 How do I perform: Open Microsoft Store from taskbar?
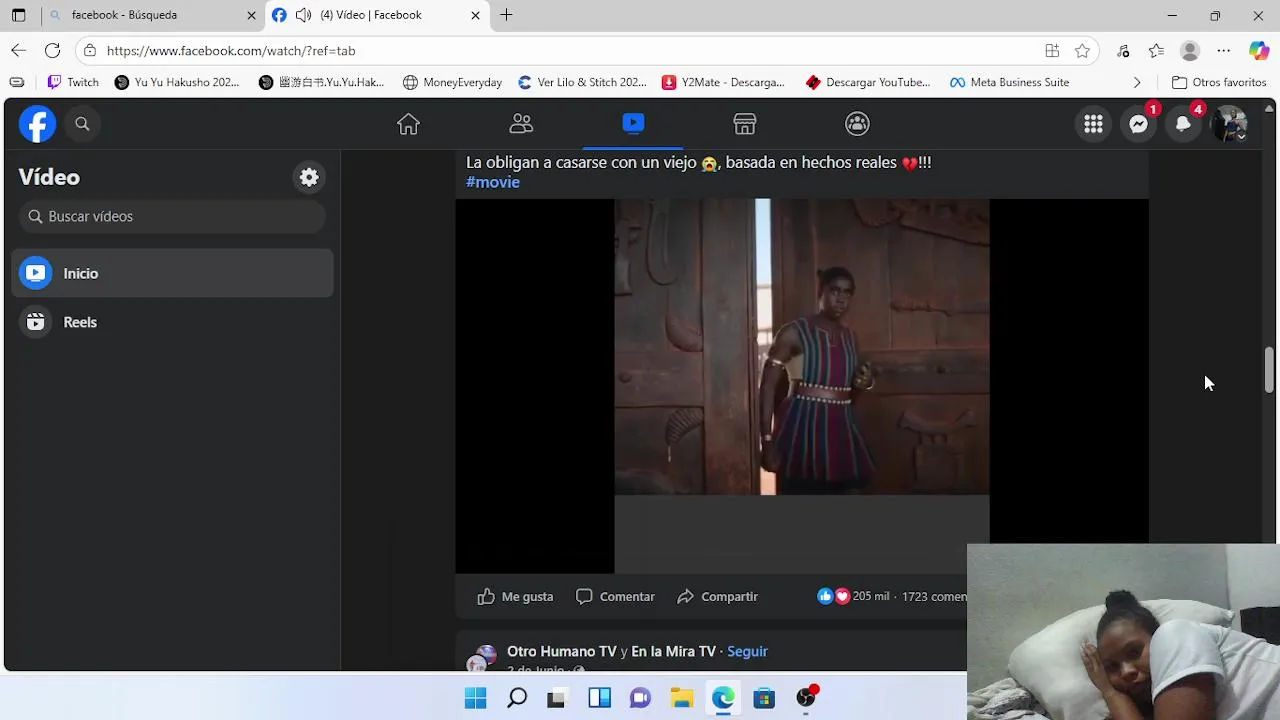(764, 698)
